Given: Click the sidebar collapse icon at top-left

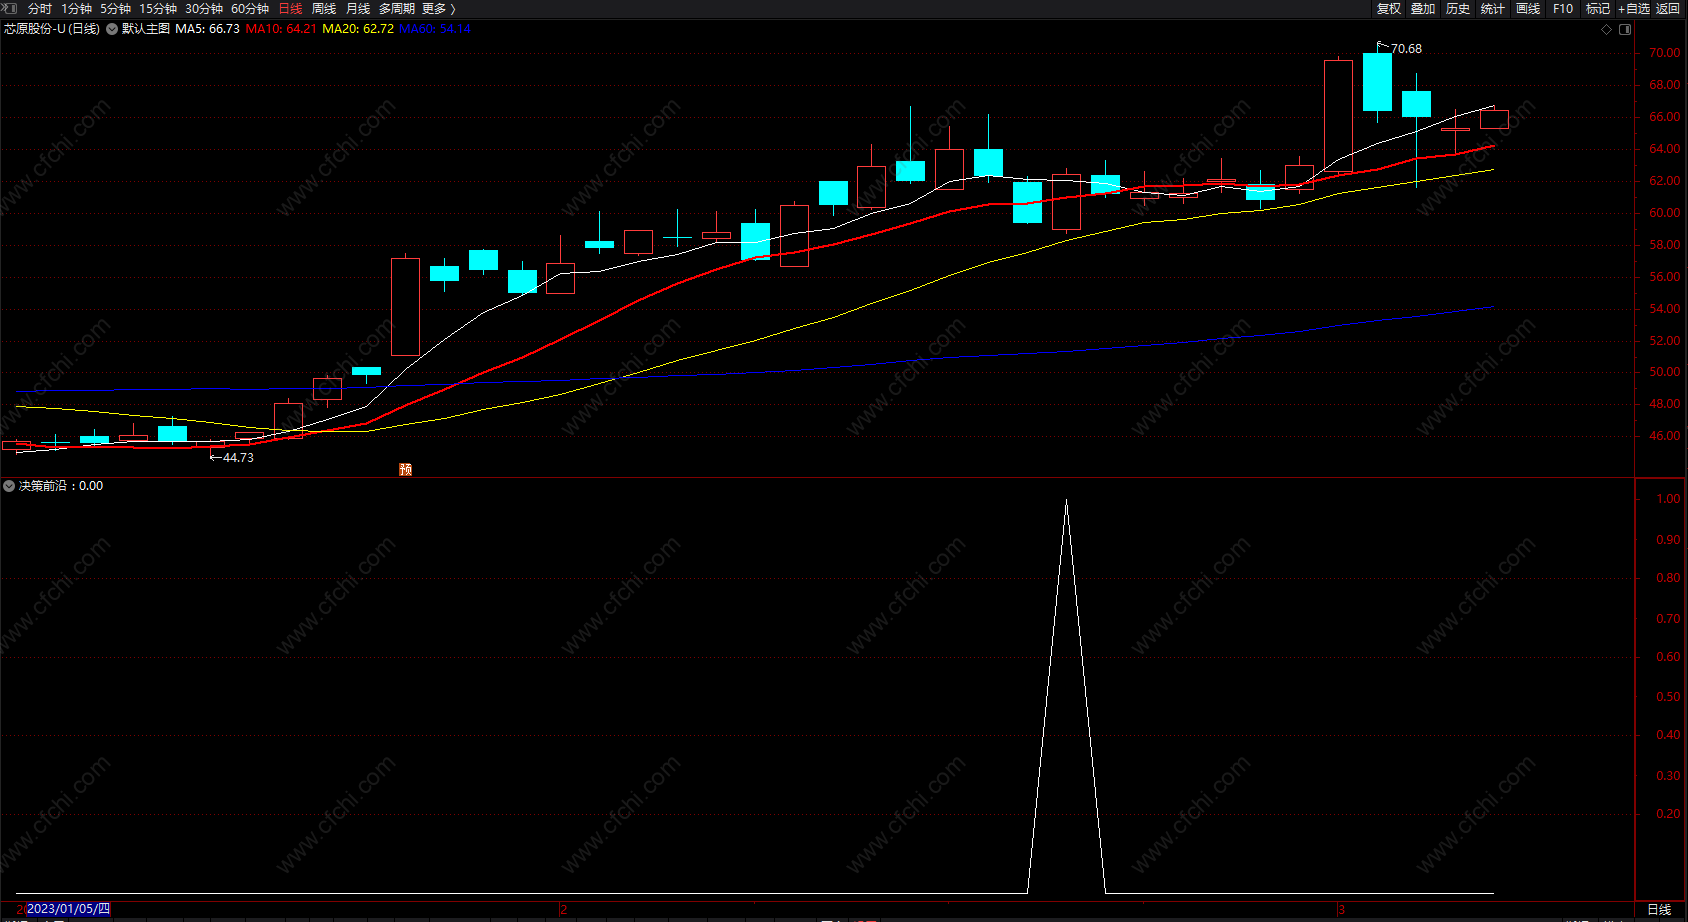Looking at the screenshot, I should pyautogui.click(x=10, y=8).
